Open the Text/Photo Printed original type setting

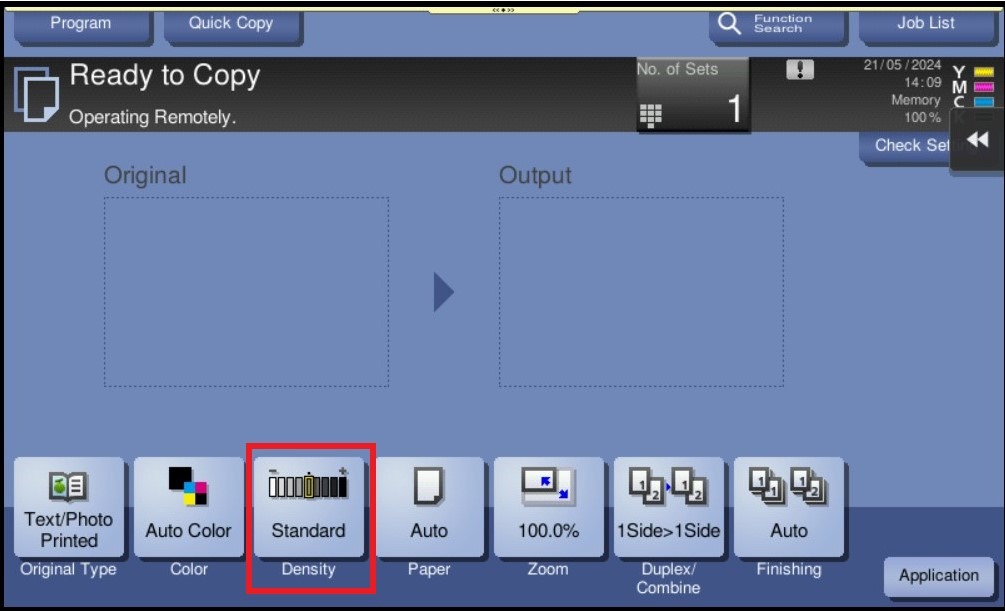tap(69, 508)
